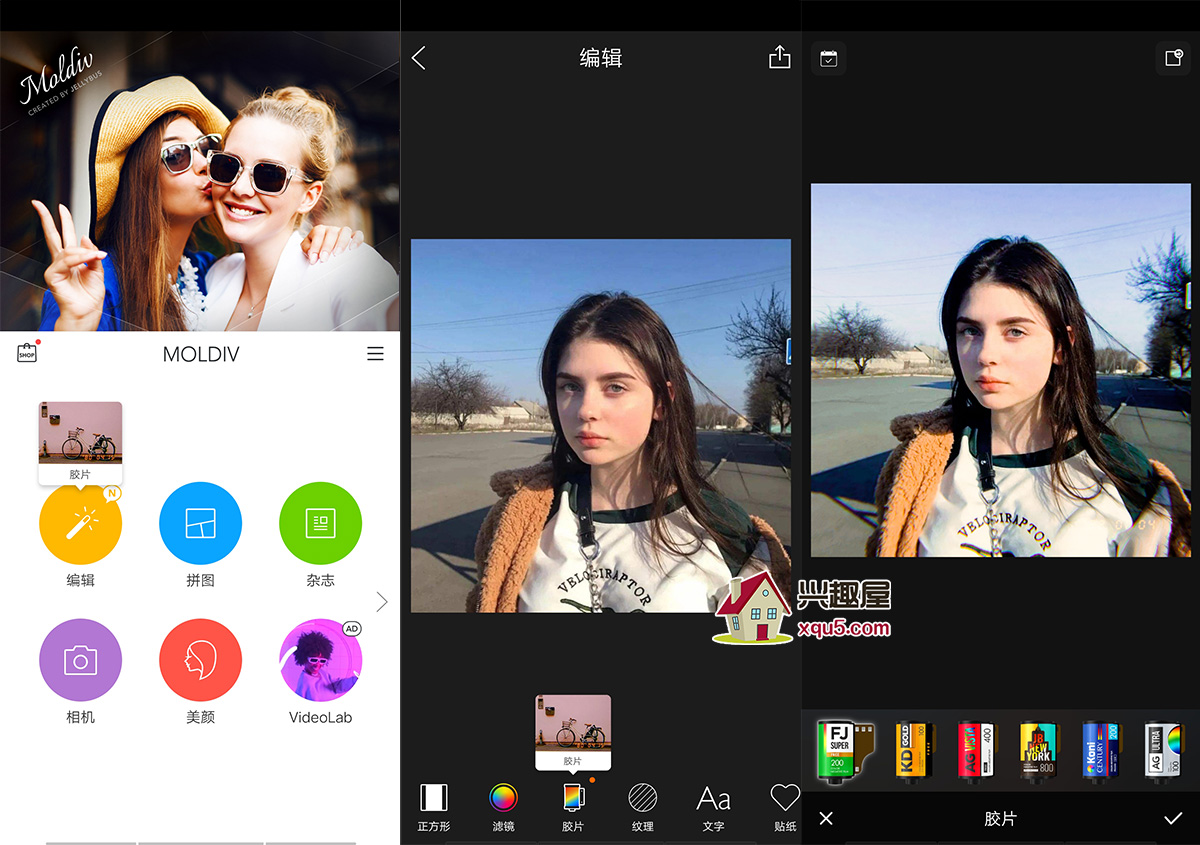This screenshot has height=845, width=1200.
Task: Tap the yellow 编辑 magic wand button
Action: point(80,523)
